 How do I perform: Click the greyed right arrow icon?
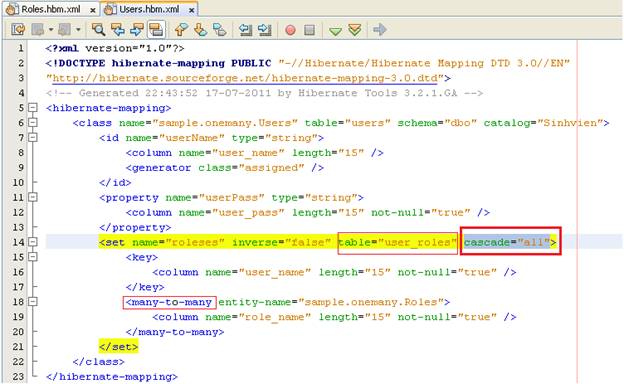pyautogui.click(x=380, y=29)
